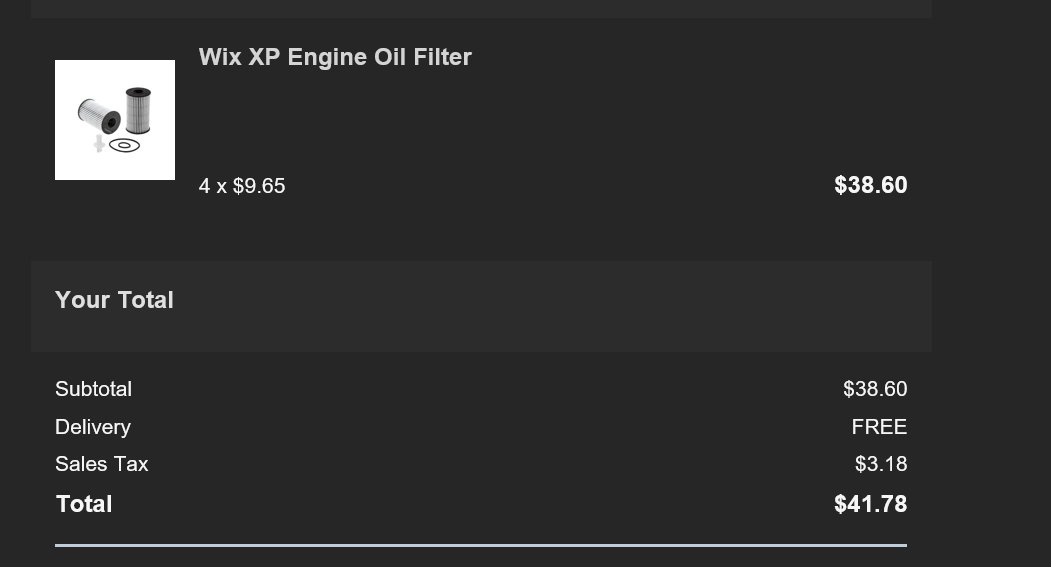Click the upright filter cartridge in product image
Image resolution: width=1051 pixels, height=567 pixels.
pos(138,110)
